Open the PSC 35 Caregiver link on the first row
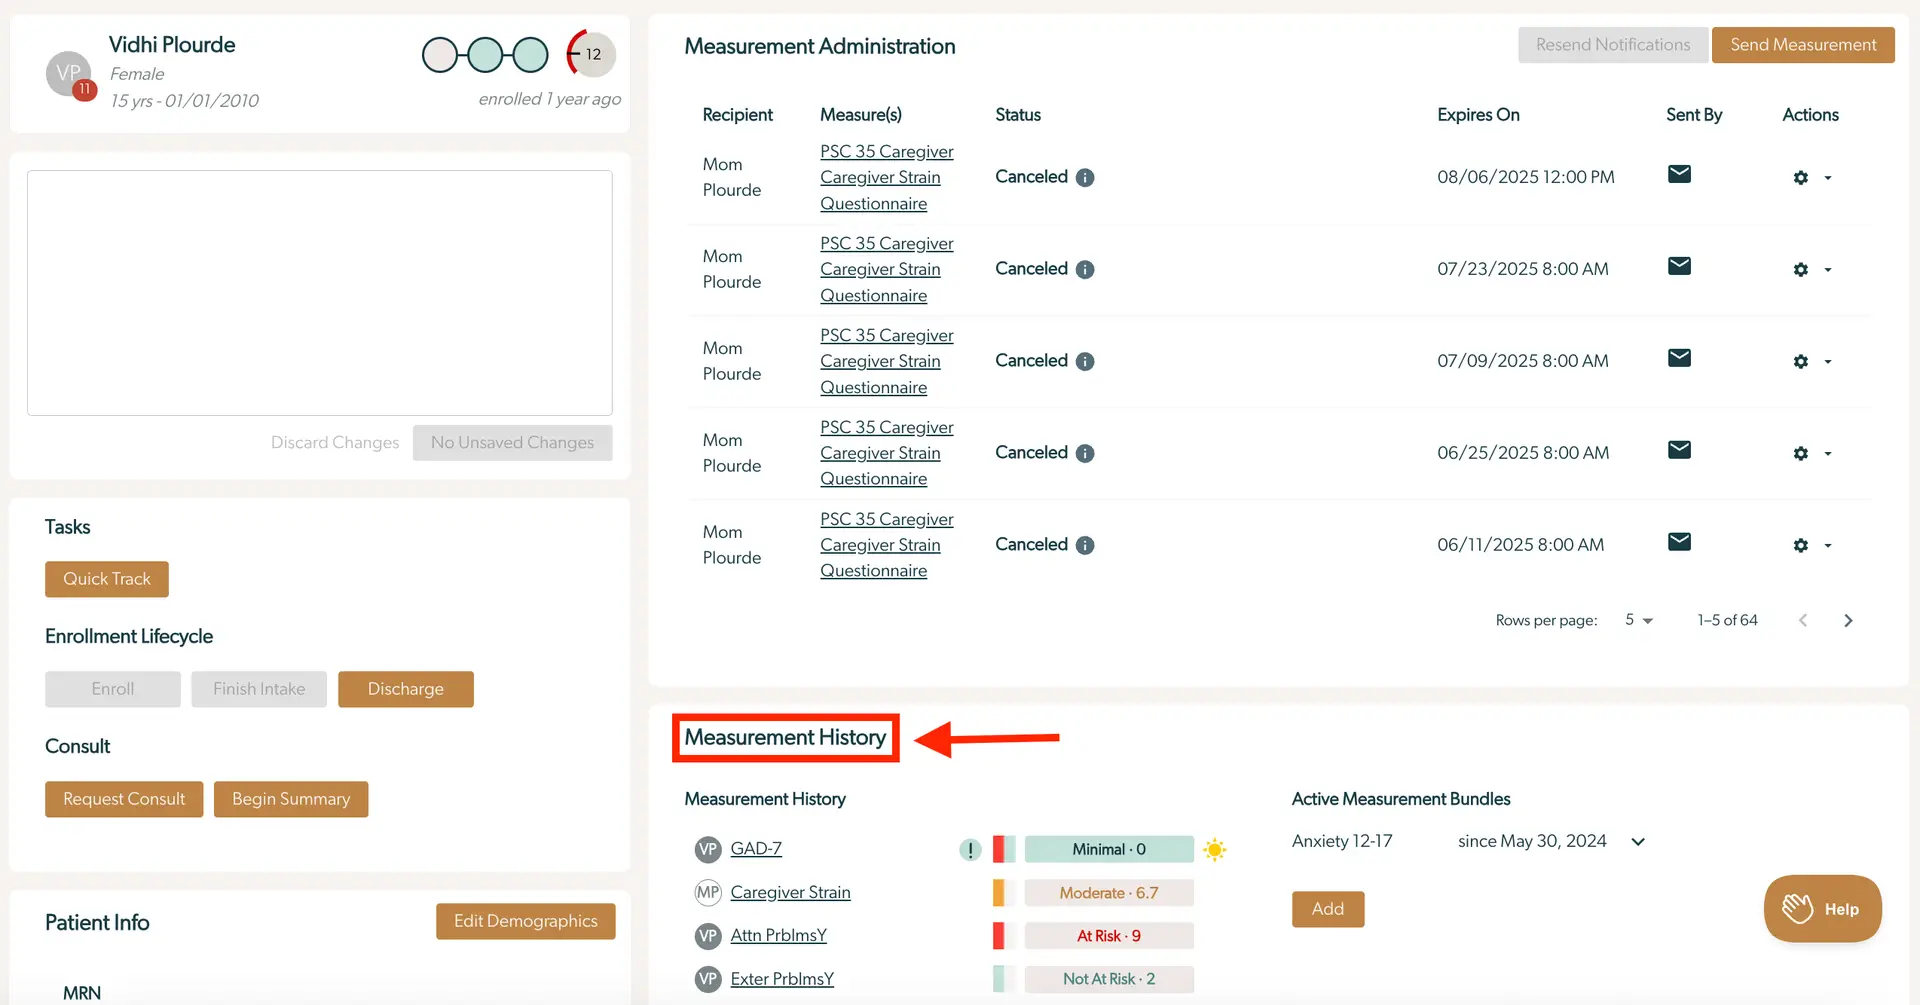1920x1005 pixels. 886,151
